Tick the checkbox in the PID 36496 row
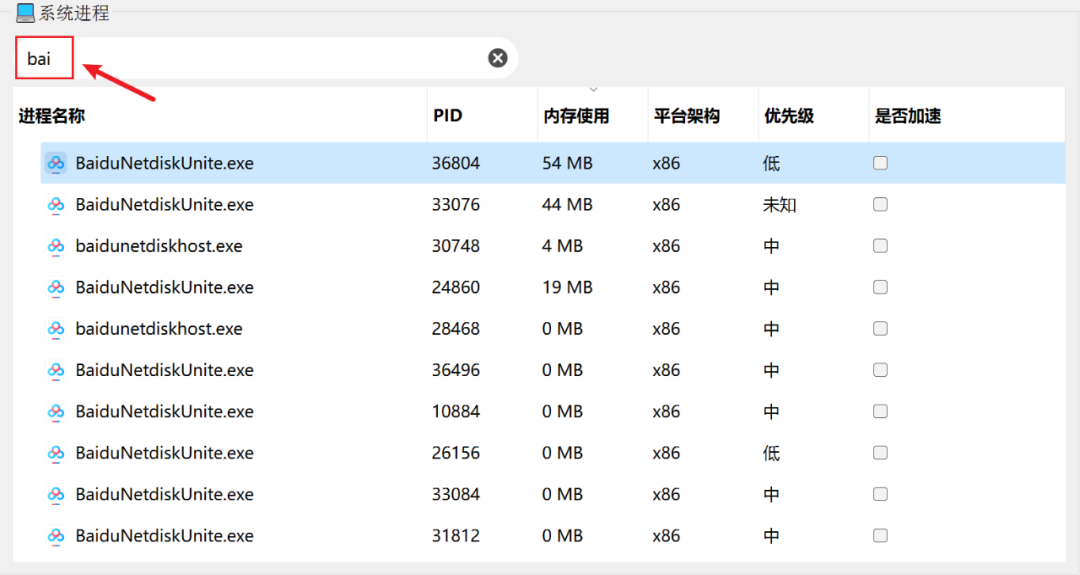The width and height of the screenshot is (1080, 575). point(880,370)
